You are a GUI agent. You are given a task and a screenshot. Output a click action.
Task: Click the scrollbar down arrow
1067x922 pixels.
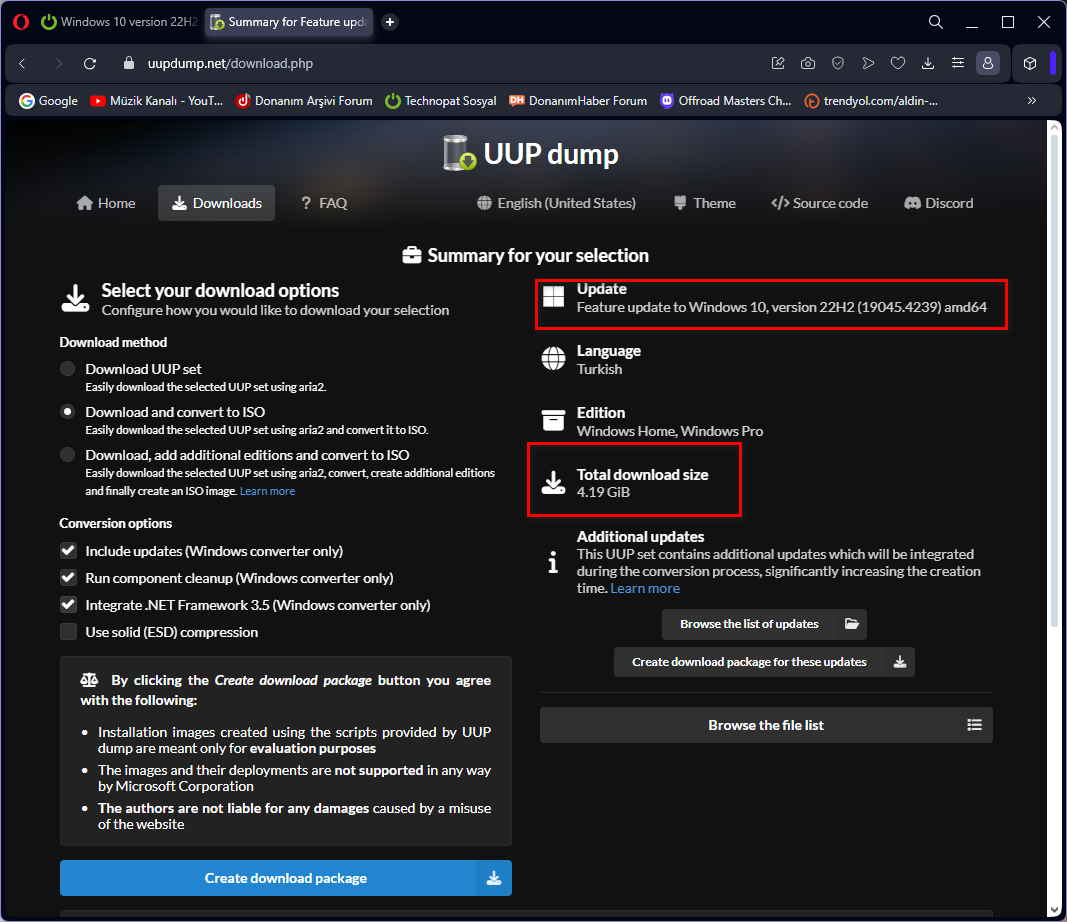point(1054,910)
